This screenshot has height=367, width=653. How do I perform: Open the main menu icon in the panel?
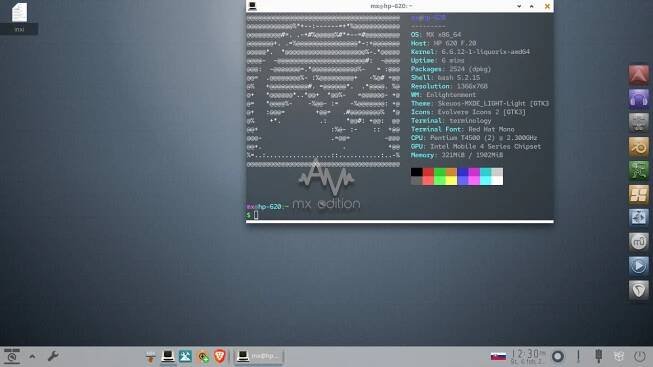[12, 356]
